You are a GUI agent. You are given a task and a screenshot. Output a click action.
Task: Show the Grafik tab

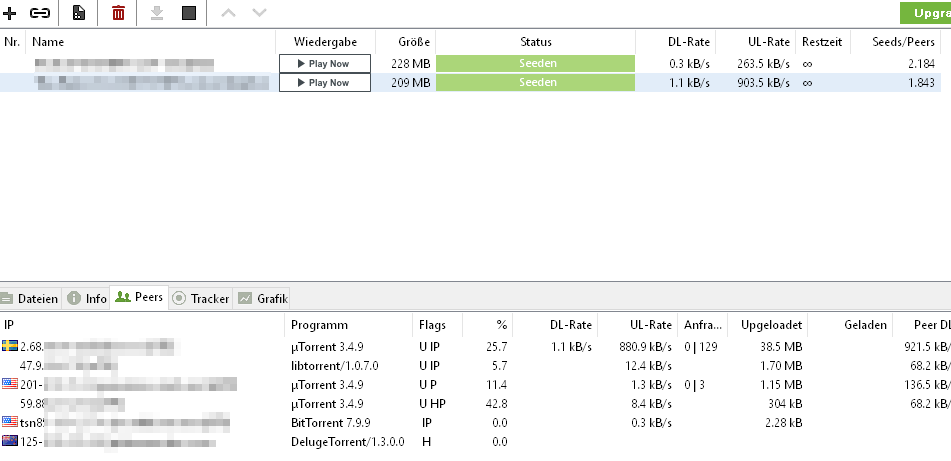pos(263,298)
